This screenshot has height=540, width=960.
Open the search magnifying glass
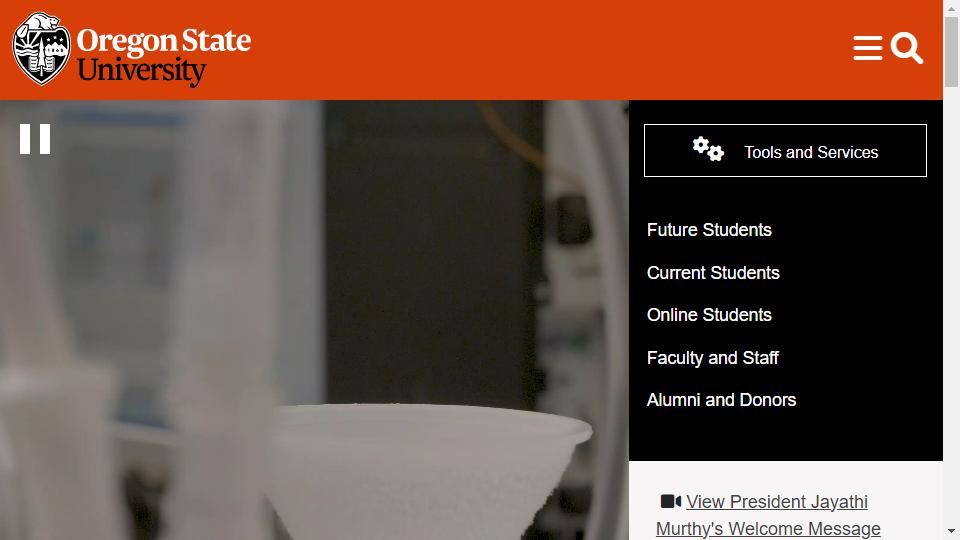(907, 48)
